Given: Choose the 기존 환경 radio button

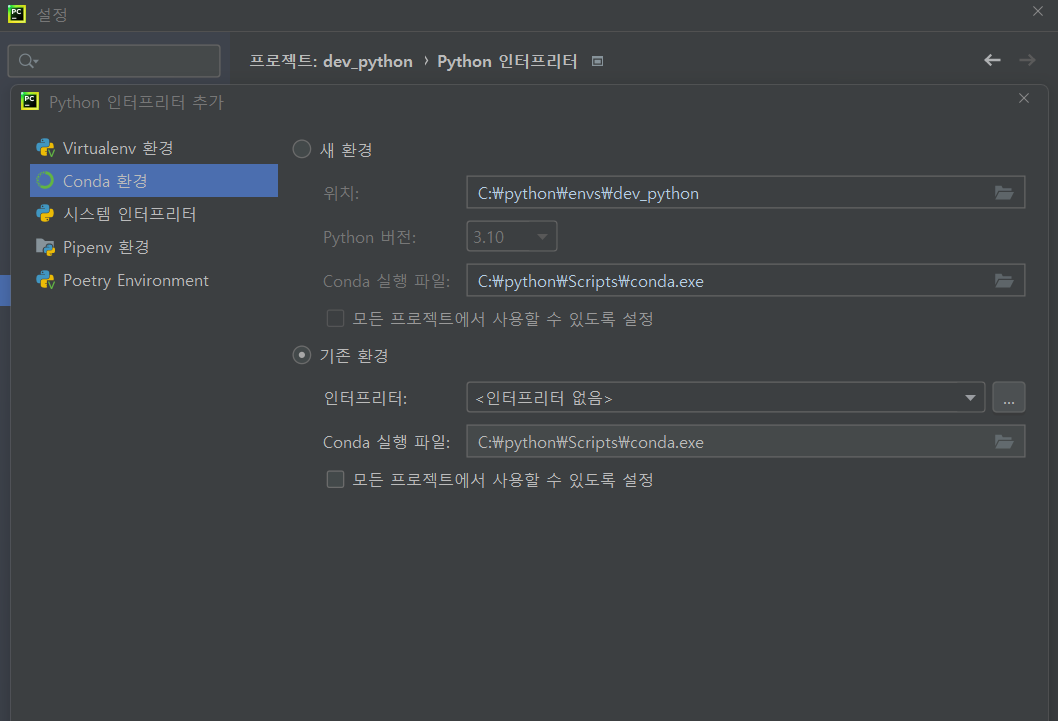Looking at the screenshot, I should 302,355.
